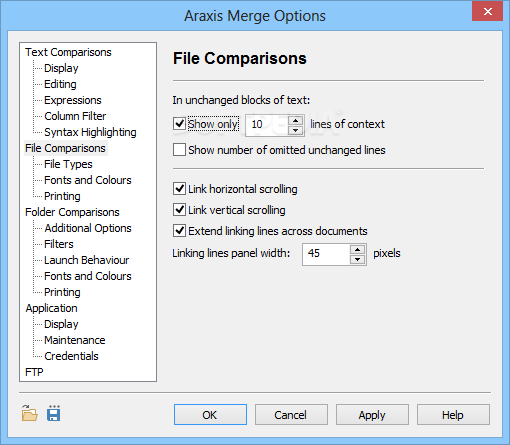Select Folder Comparisons category
510x445 pixels.
72,212
